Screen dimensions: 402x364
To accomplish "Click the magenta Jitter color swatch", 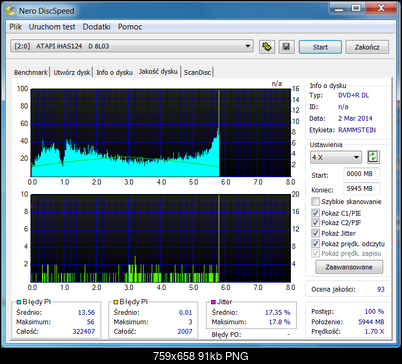I will pyautogui.click(x=213, y=302).
